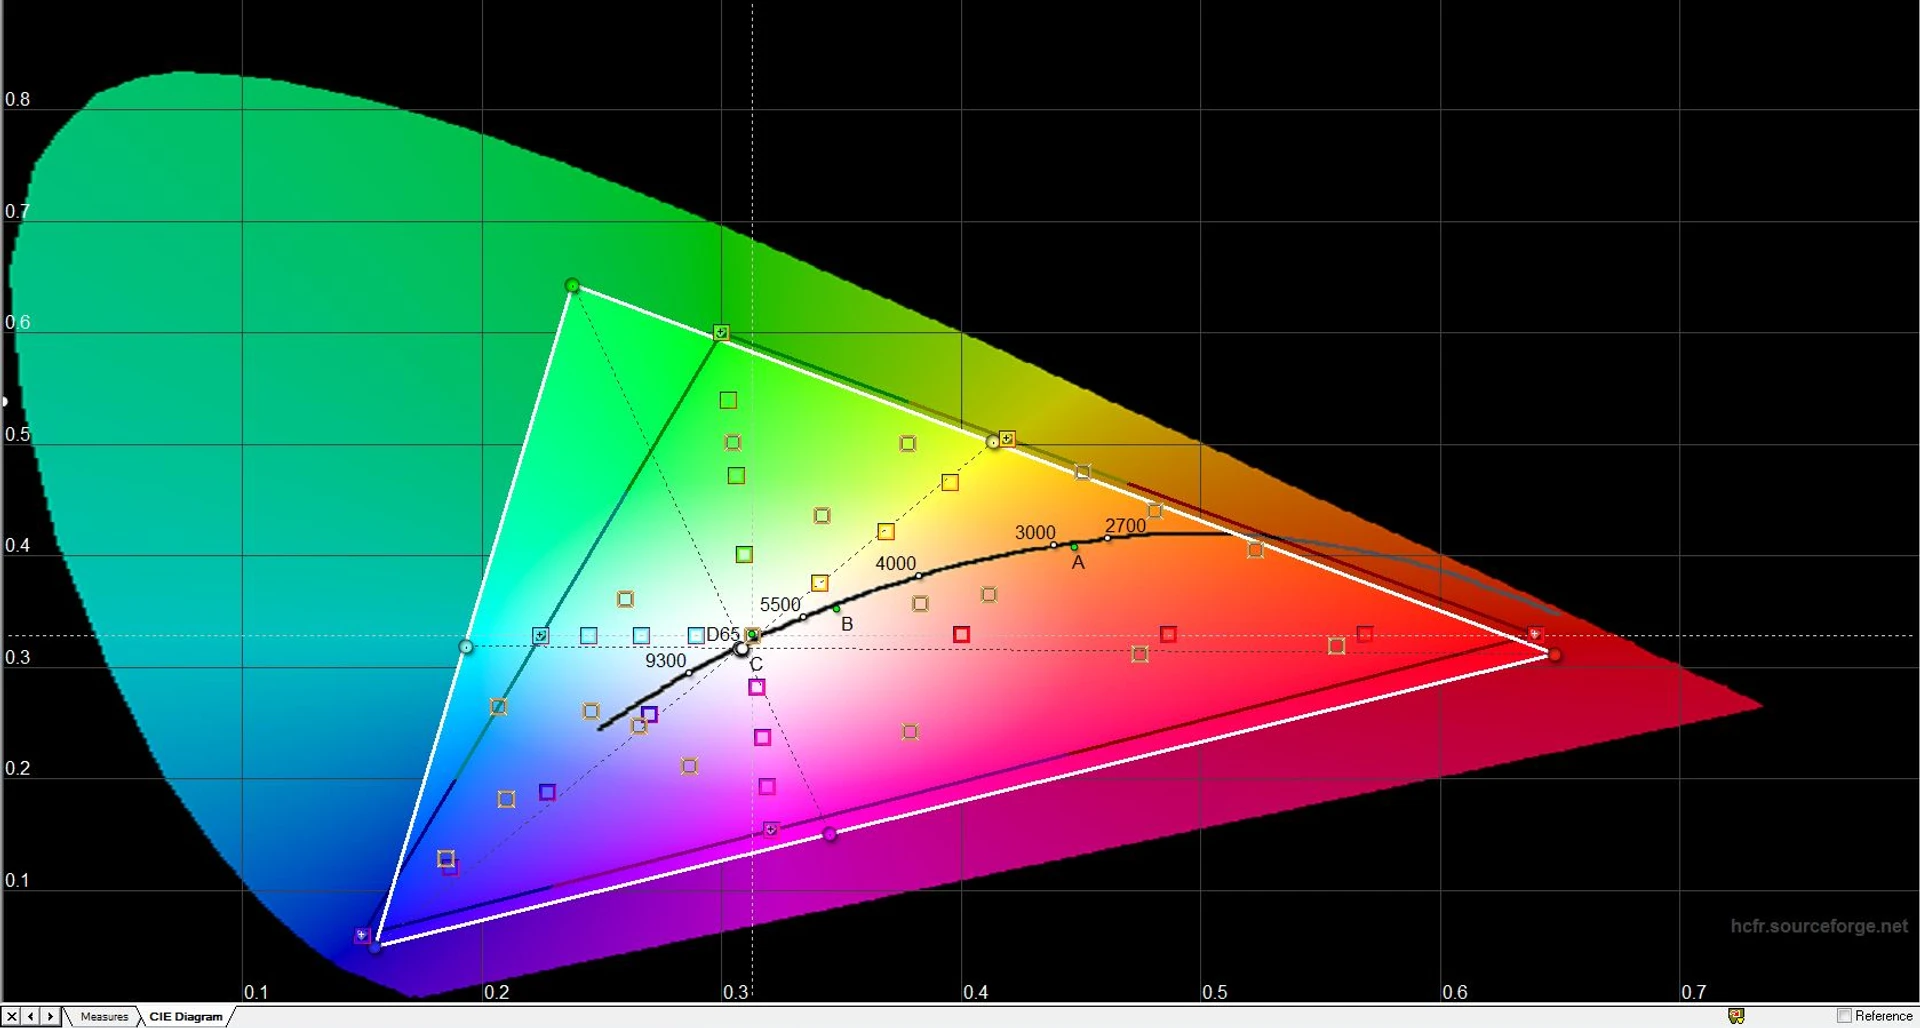
Task: Click the 3000 color temperature label
Action: pos(1035,533)
